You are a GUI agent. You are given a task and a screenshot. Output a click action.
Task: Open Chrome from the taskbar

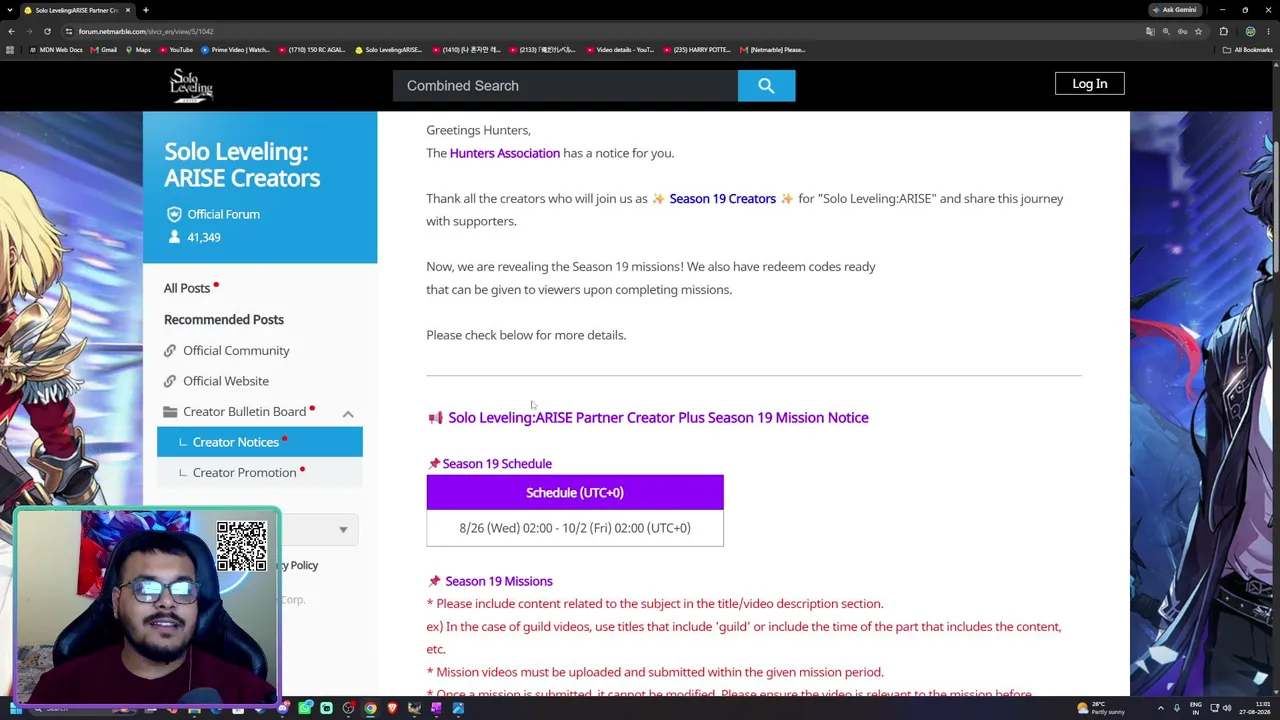click(370, 709)
